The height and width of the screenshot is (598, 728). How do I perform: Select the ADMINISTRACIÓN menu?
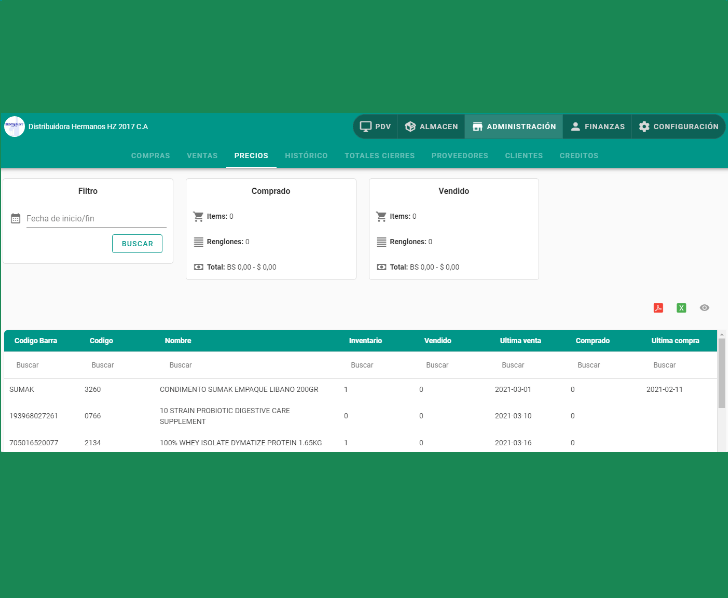(514, 127)
